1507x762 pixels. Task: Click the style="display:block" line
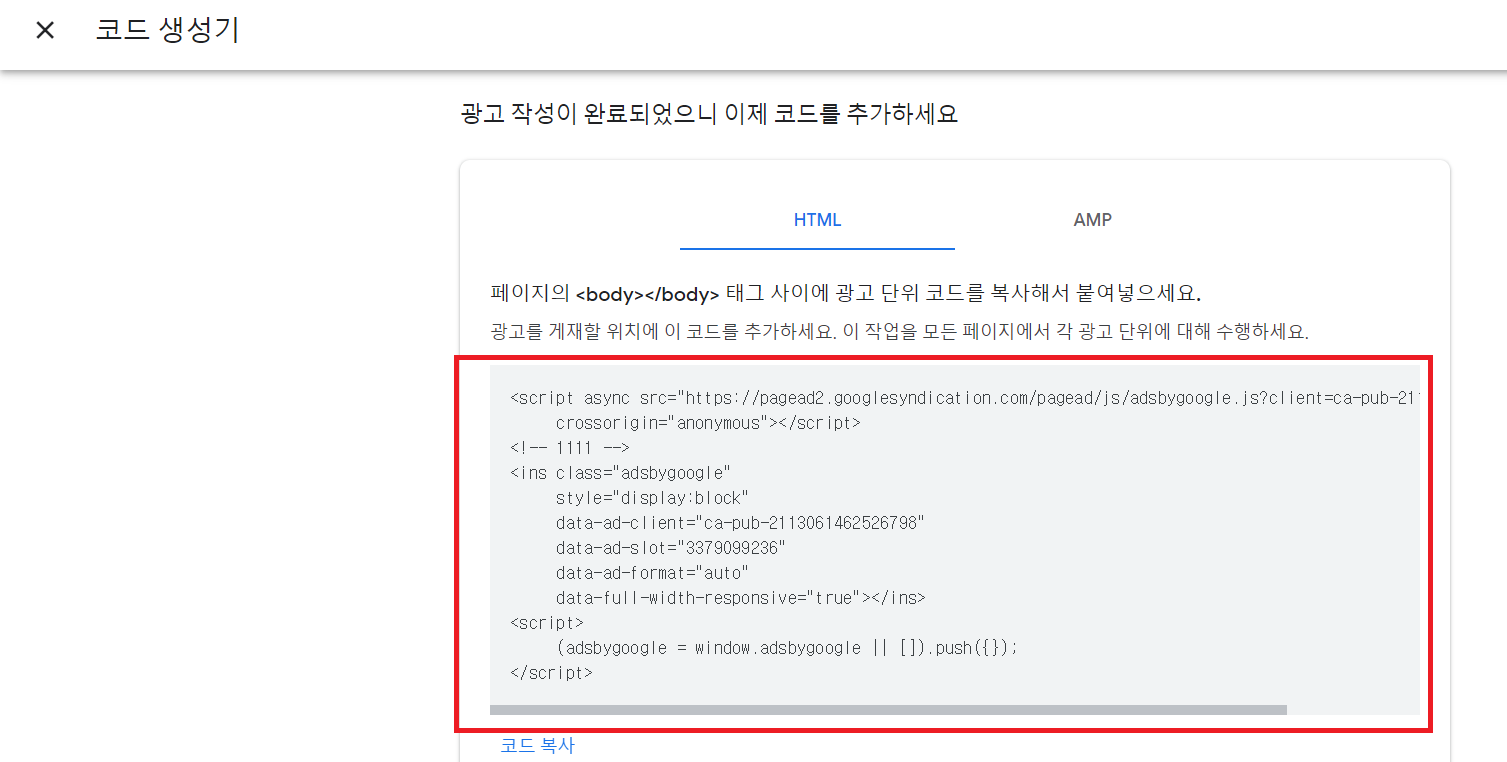pyautogui.click(x=652, y=498)
